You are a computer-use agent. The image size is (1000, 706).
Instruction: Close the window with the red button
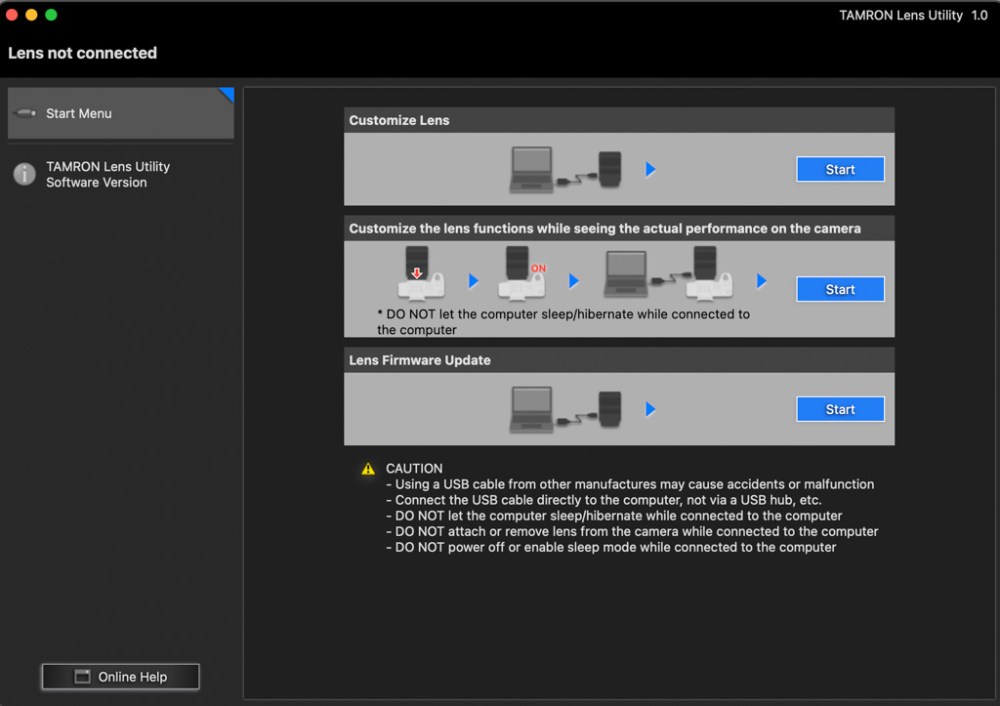(x=11, y=15)
